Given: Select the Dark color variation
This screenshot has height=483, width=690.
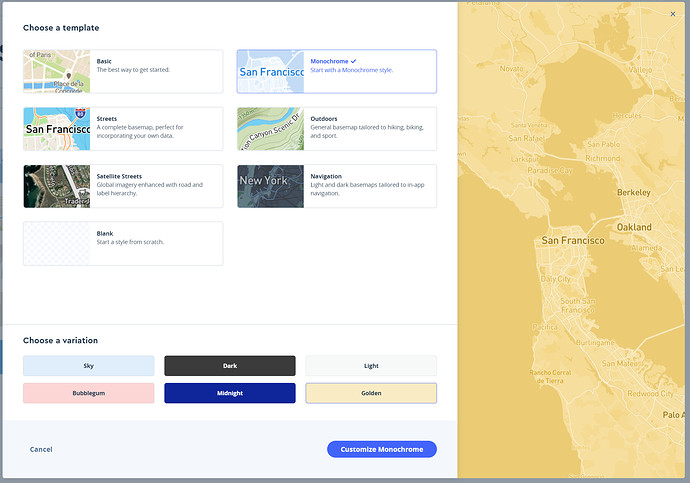Looking at the screenshot, I should pos(230,366).
